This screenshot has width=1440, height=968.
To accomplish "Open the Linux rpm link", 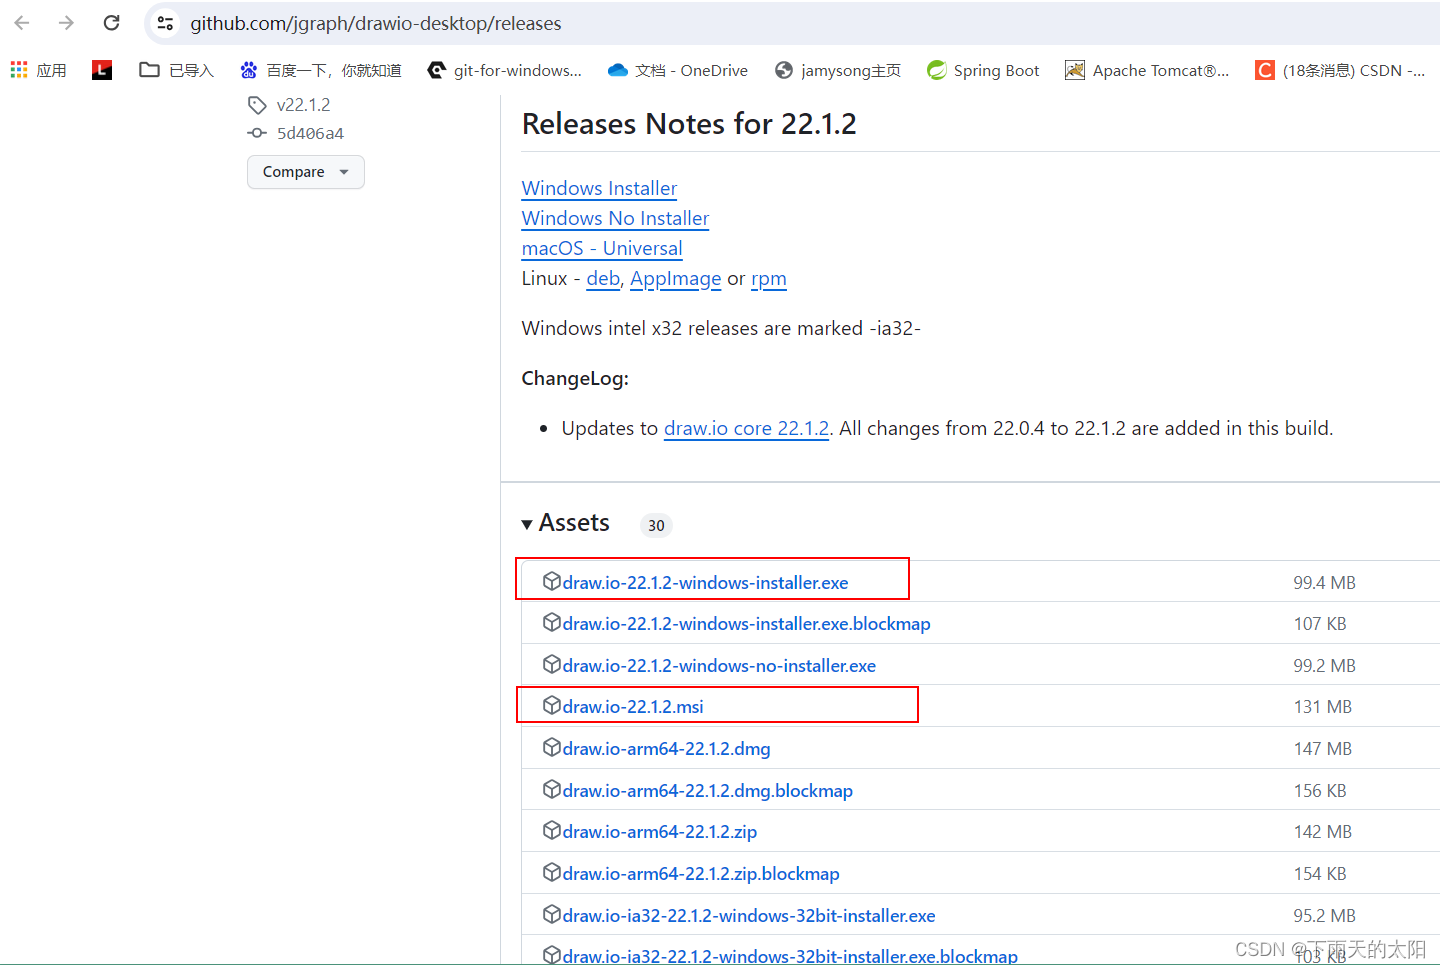I will [x=769, y=278].
